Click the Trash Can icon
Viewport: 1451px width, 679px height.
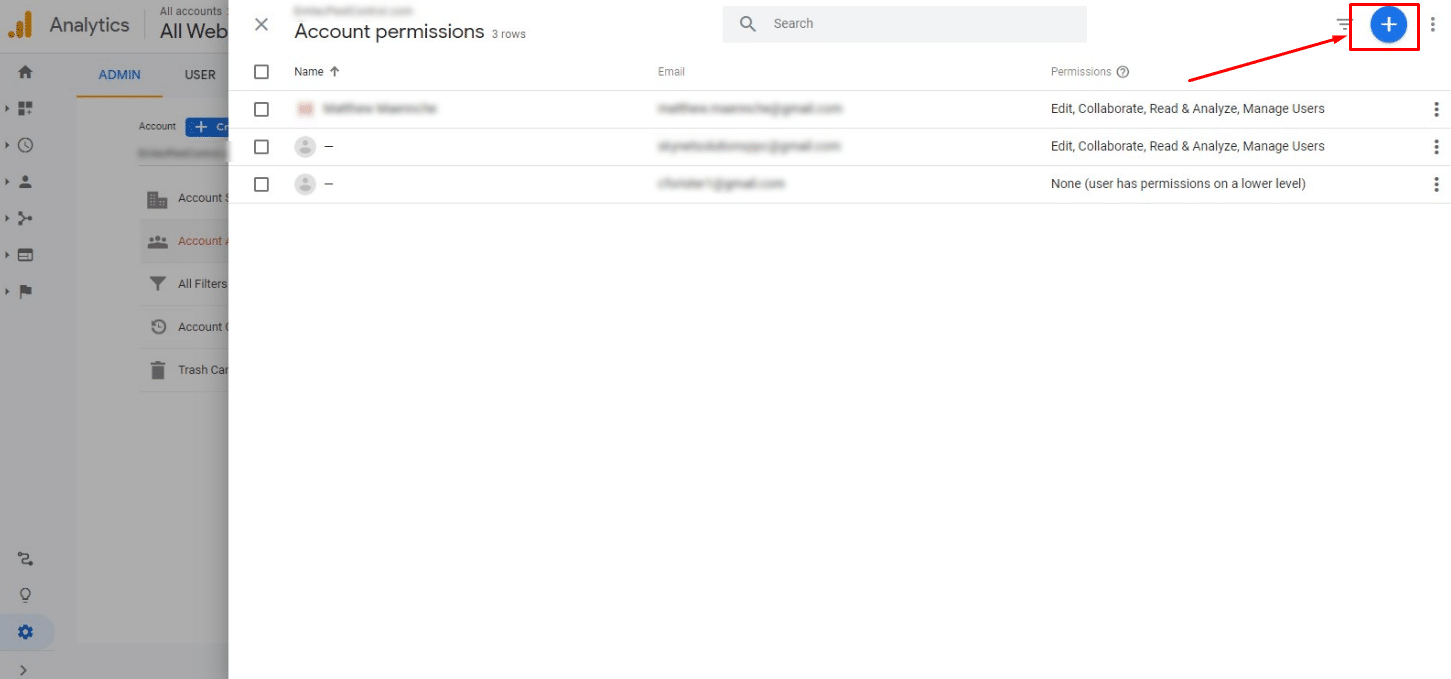[157, 370]
